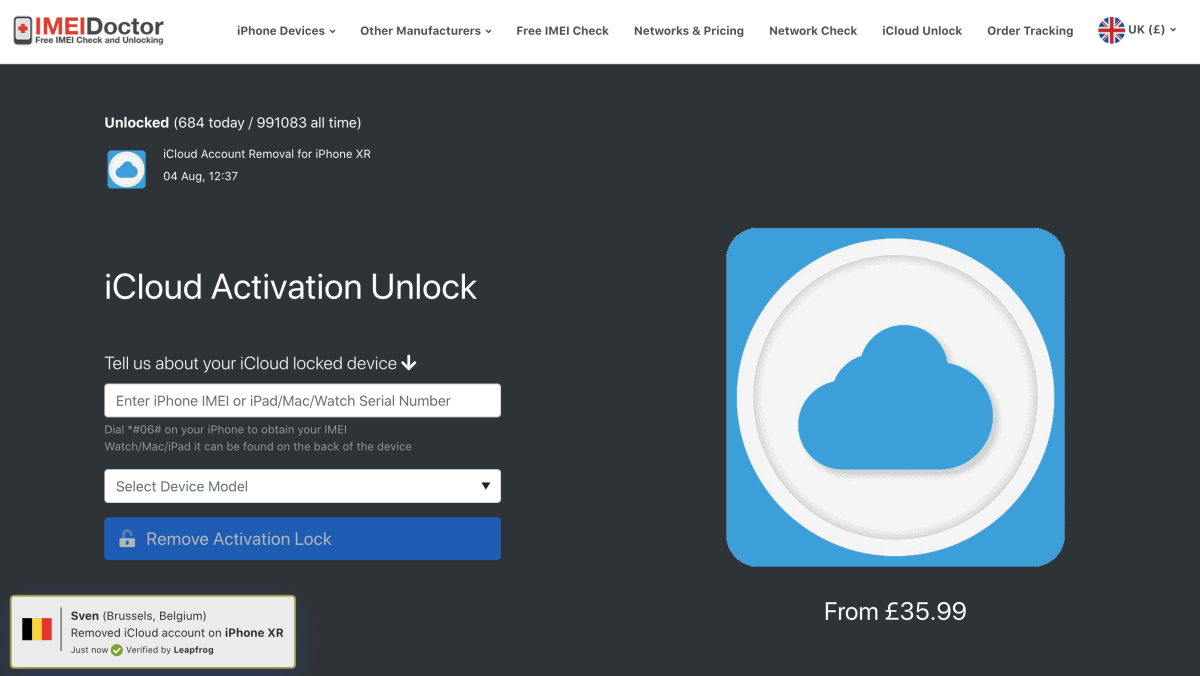
Task: Click the iCloud Account Removal for iPhone XR text
Action: click(267, 154)
